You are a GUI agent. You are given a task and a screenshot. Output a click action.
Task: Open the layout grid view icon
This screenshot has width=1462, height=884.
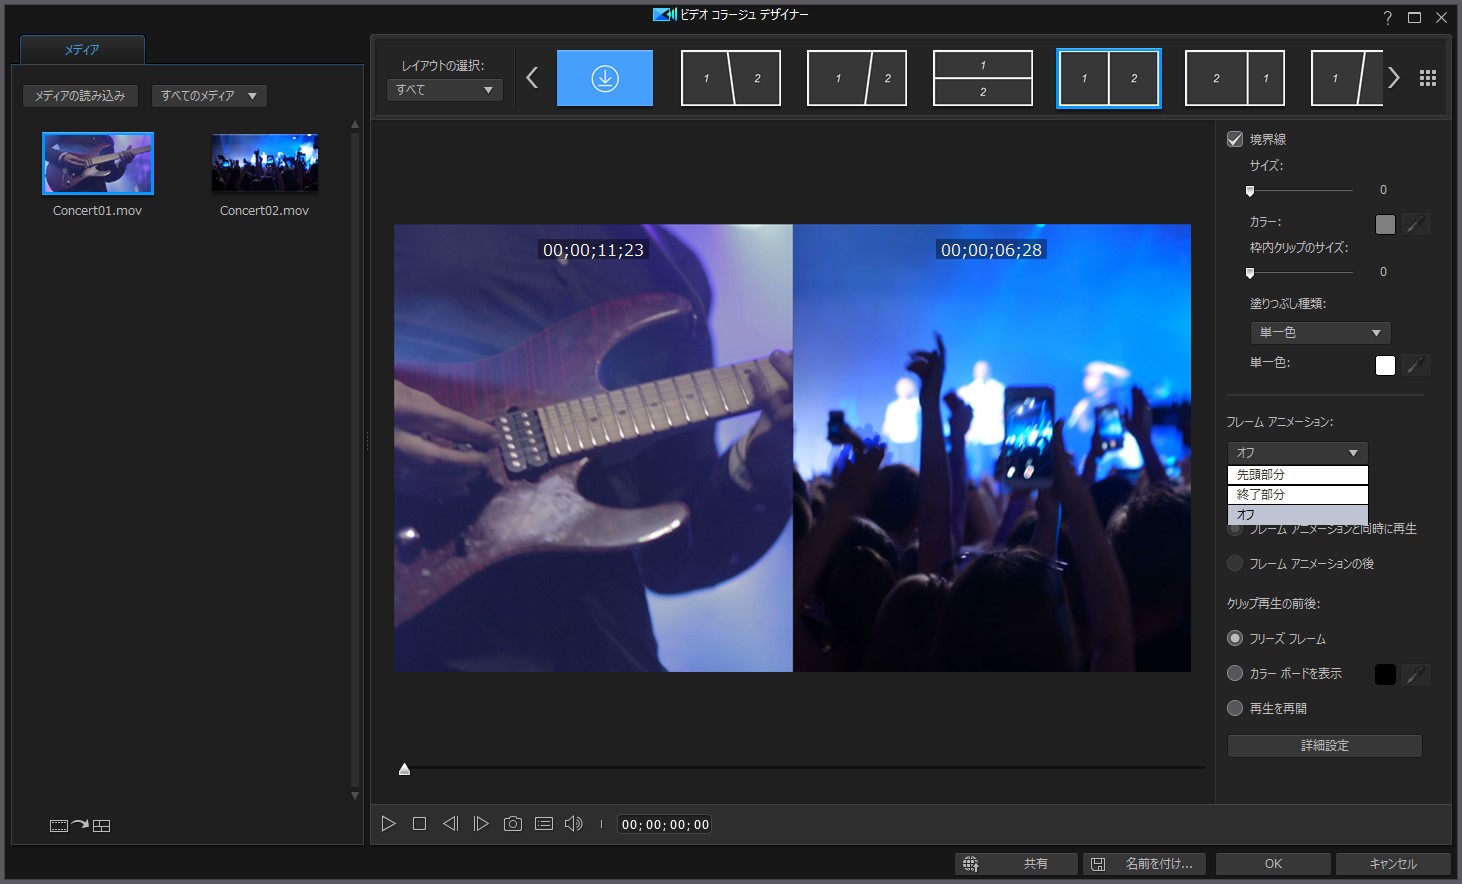point(1427,78)
